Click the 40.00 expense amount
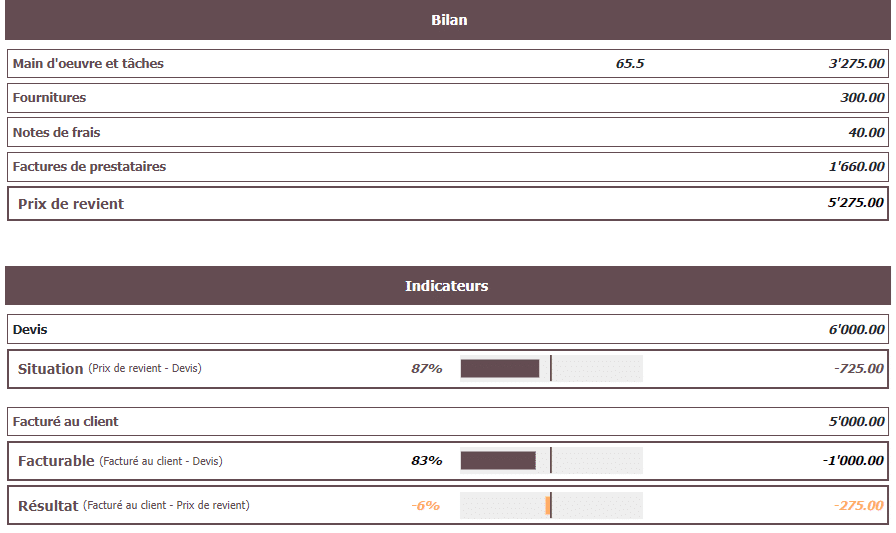Screen dimensions: 896x533 click(866, 132)
